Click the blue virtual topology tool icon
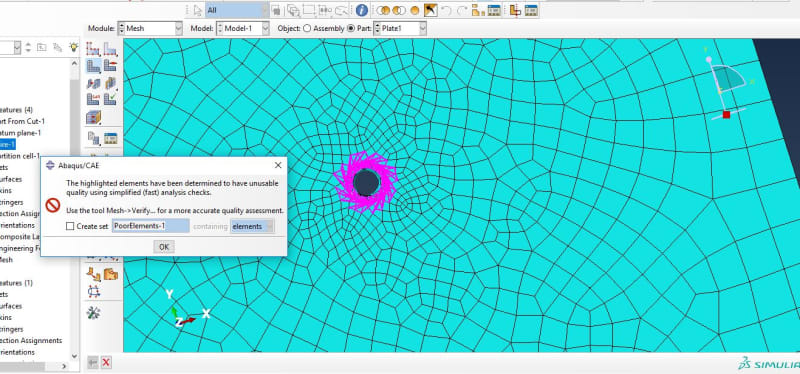 point(93,292)
